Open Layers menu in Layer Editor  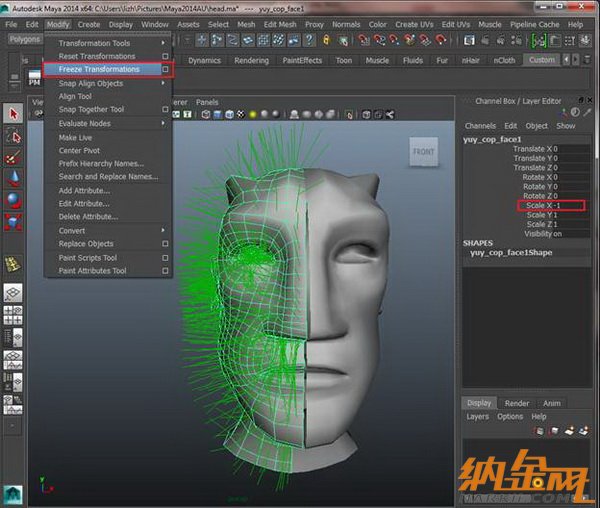(x=478, y=416)
